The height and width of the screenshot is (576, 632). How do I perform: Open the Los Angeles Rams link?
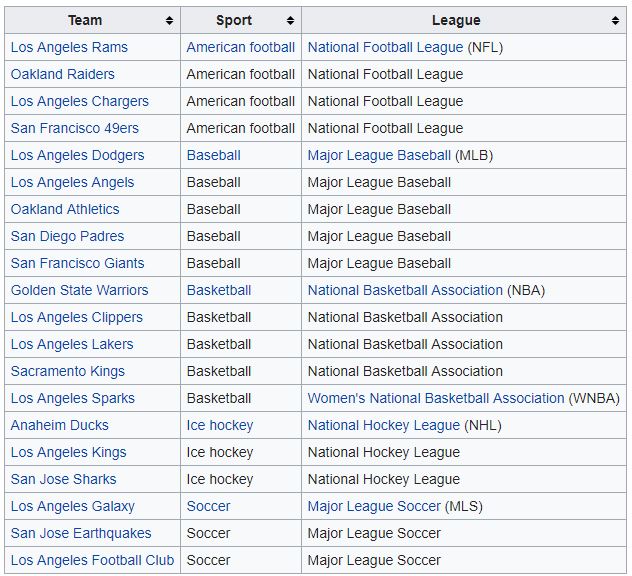(69, 47)
